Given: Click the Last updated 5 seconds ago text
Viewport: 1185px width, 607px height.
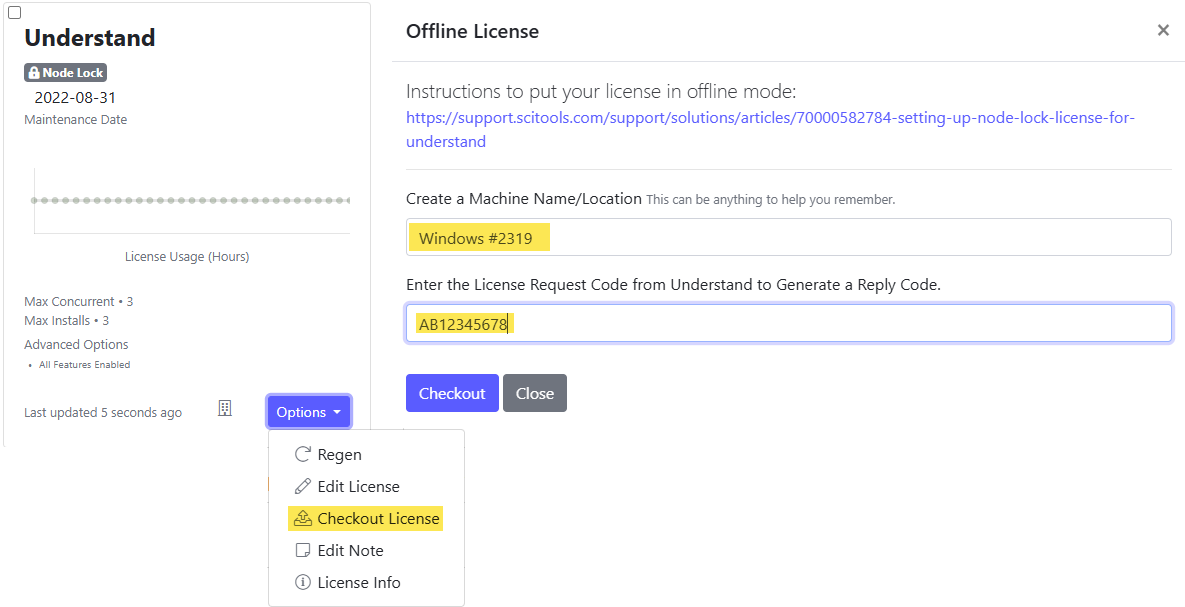Looking at the screenshot, I should [x=103, y=413].
